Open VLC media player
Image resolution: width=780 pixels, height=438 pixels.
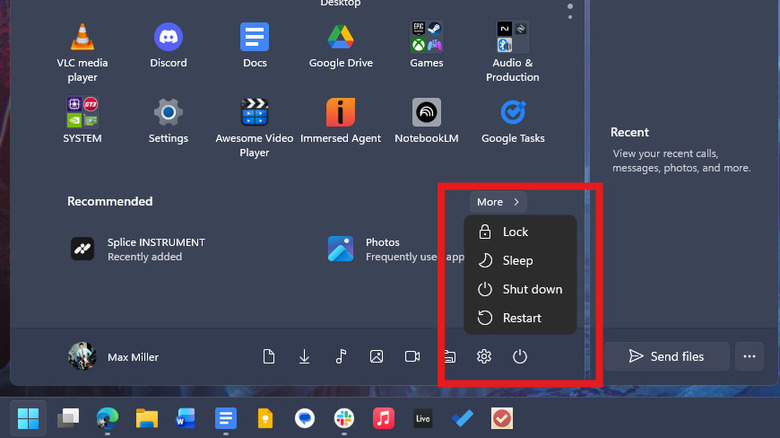pos(82,53)
